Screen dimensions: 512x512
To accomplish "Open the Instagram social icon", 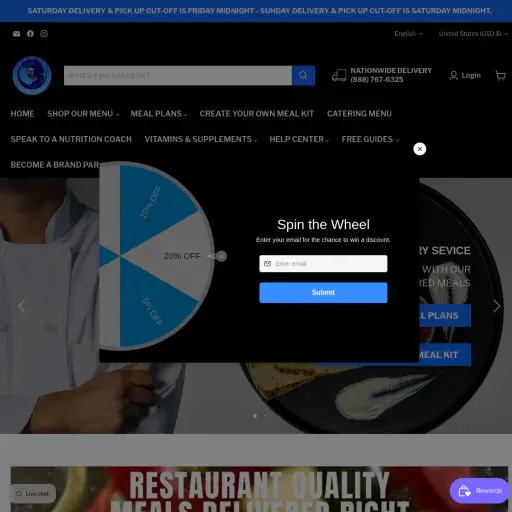I will [x=44, y=34].
